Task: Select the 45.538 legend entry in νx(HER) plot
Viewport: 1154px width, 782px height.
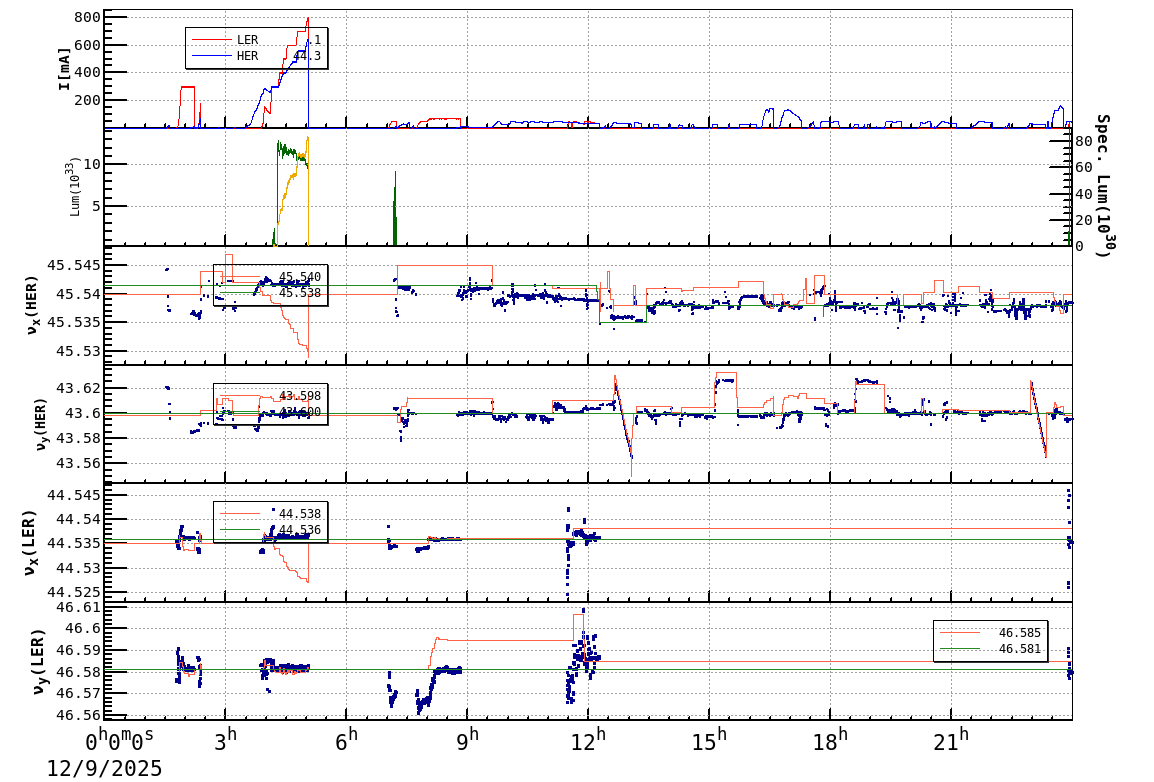Action: (299, 293)
